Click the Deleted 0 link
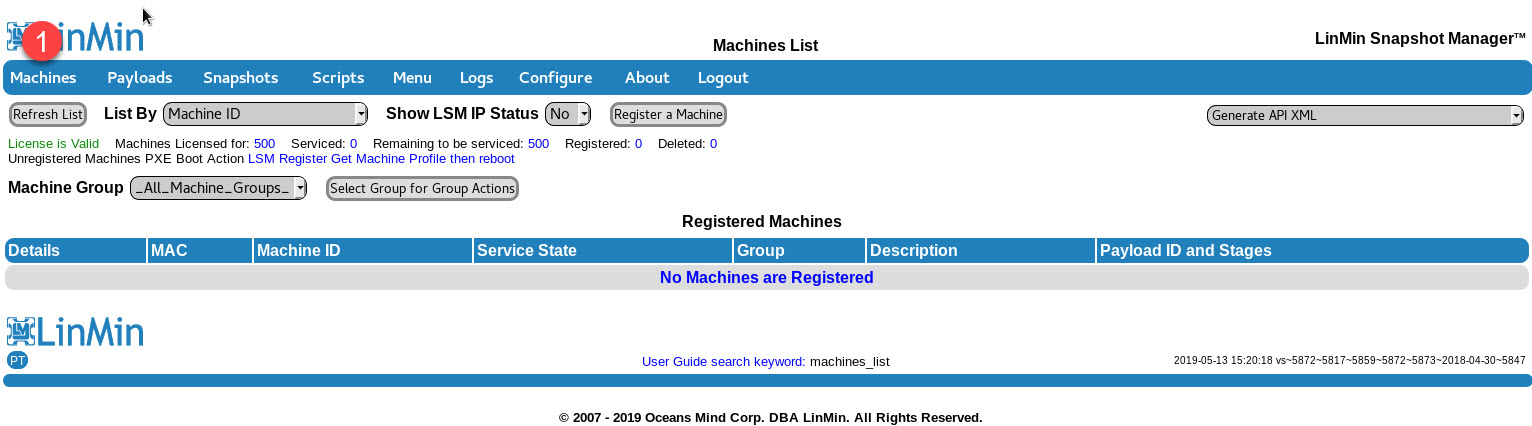This screenshot has height=426, width=1532. 713,144
